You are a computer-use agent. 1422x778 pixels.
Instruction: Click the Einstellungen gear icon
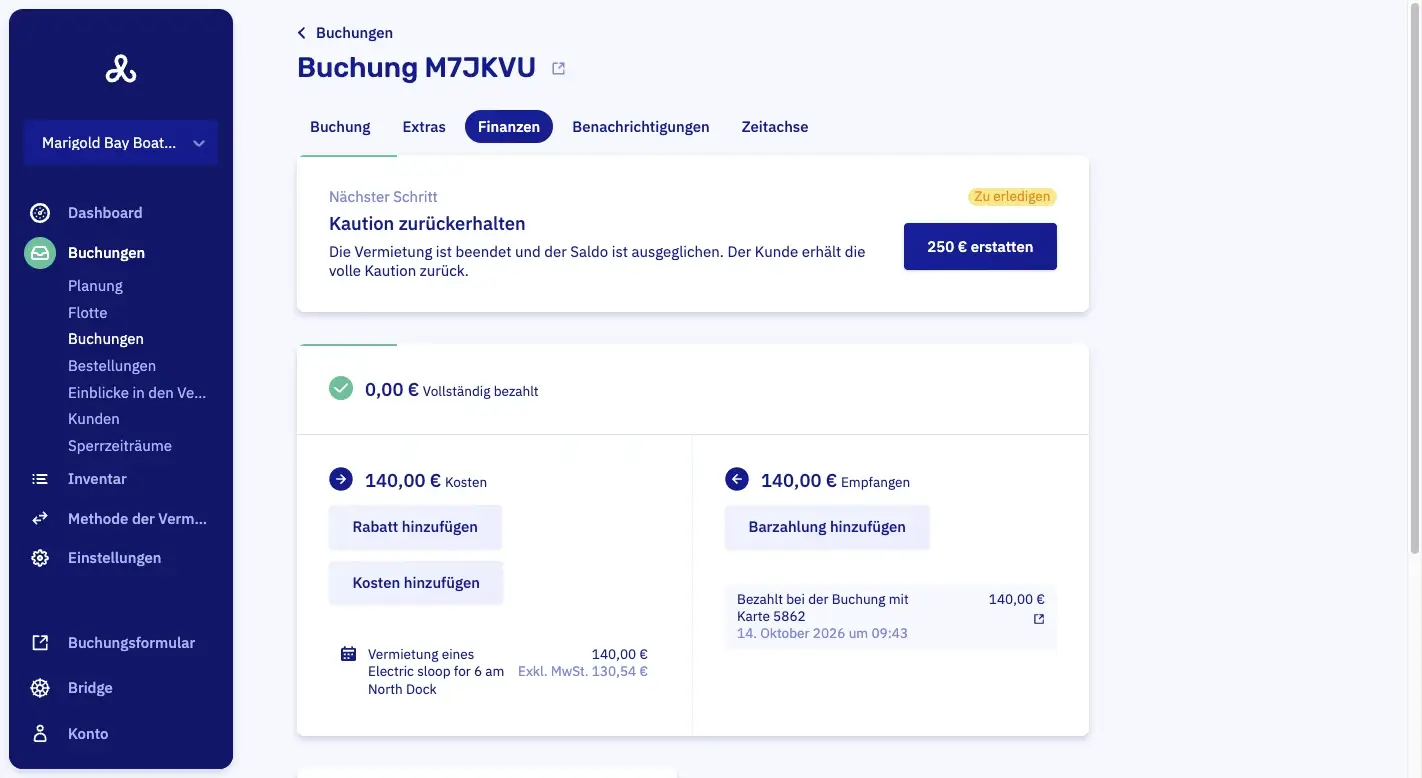40,558
